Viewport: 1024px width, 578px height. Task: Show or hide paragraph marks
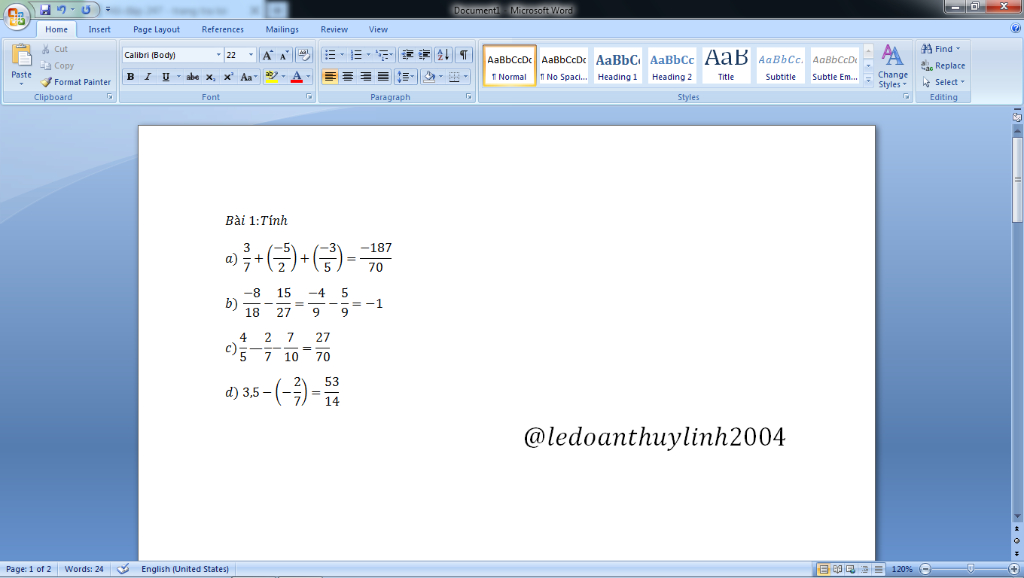click(x=464, y=56)
